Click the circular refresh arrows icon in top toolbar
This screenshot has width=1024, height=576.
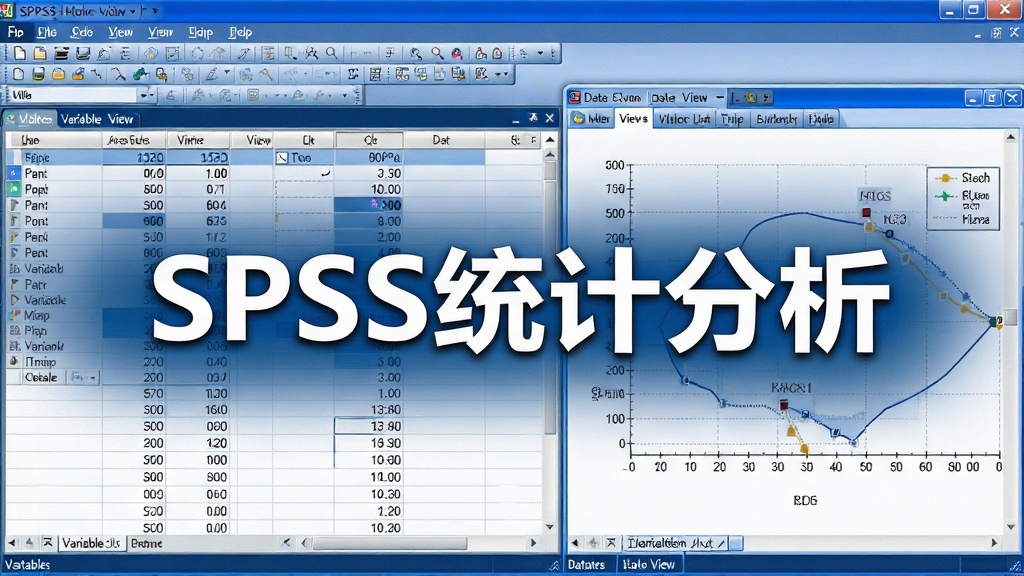click(x=197, y=53)
